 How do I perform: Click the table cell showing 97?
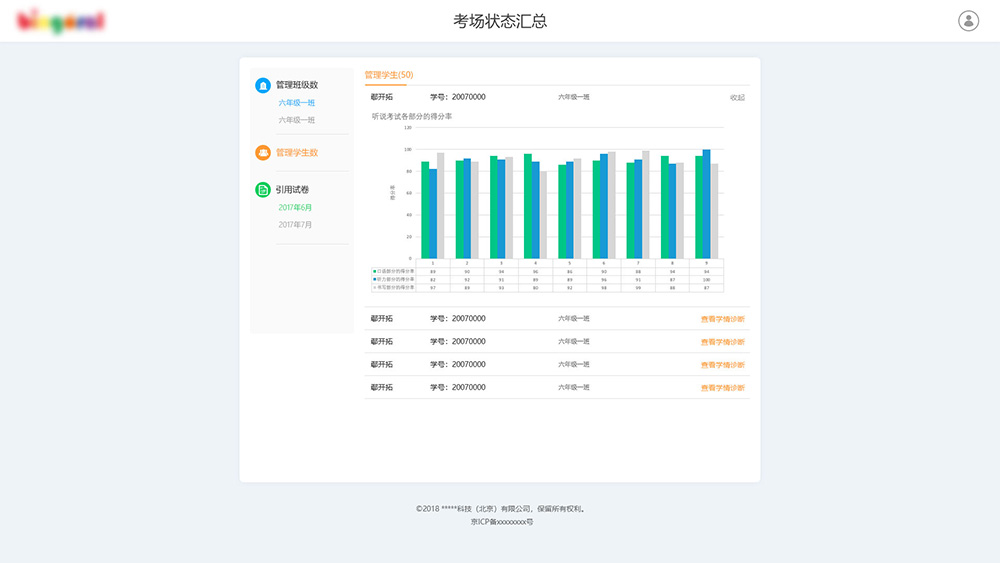point(433,288)
